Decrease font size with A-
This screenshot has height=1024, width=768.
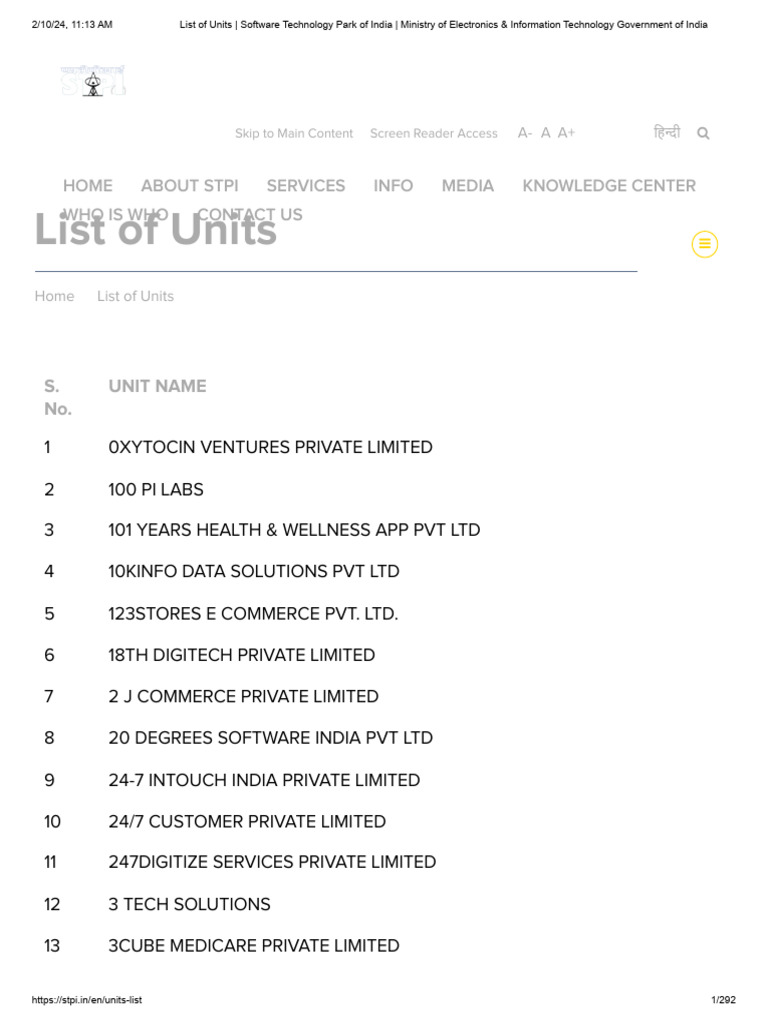point(525,133)
